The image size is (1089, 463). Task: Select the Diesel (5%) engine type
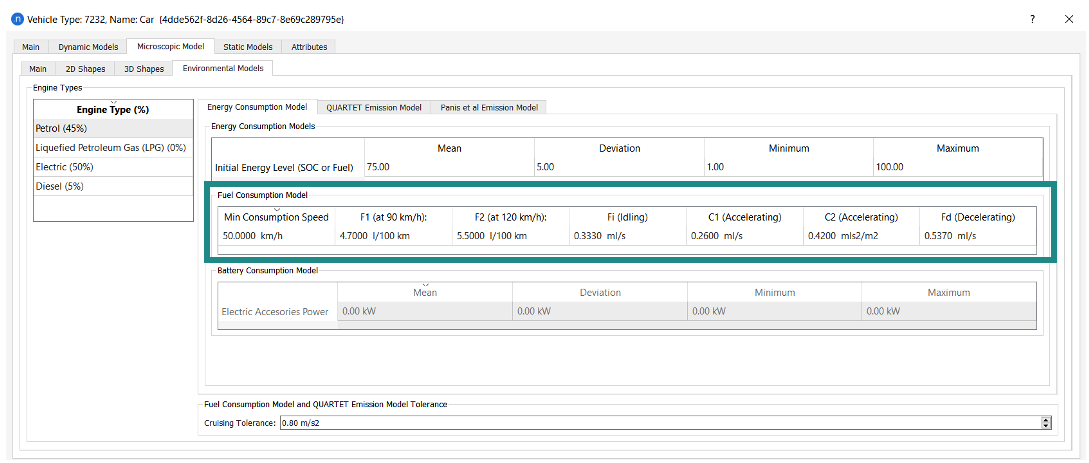pyautogui.click(x=113, y=187)
